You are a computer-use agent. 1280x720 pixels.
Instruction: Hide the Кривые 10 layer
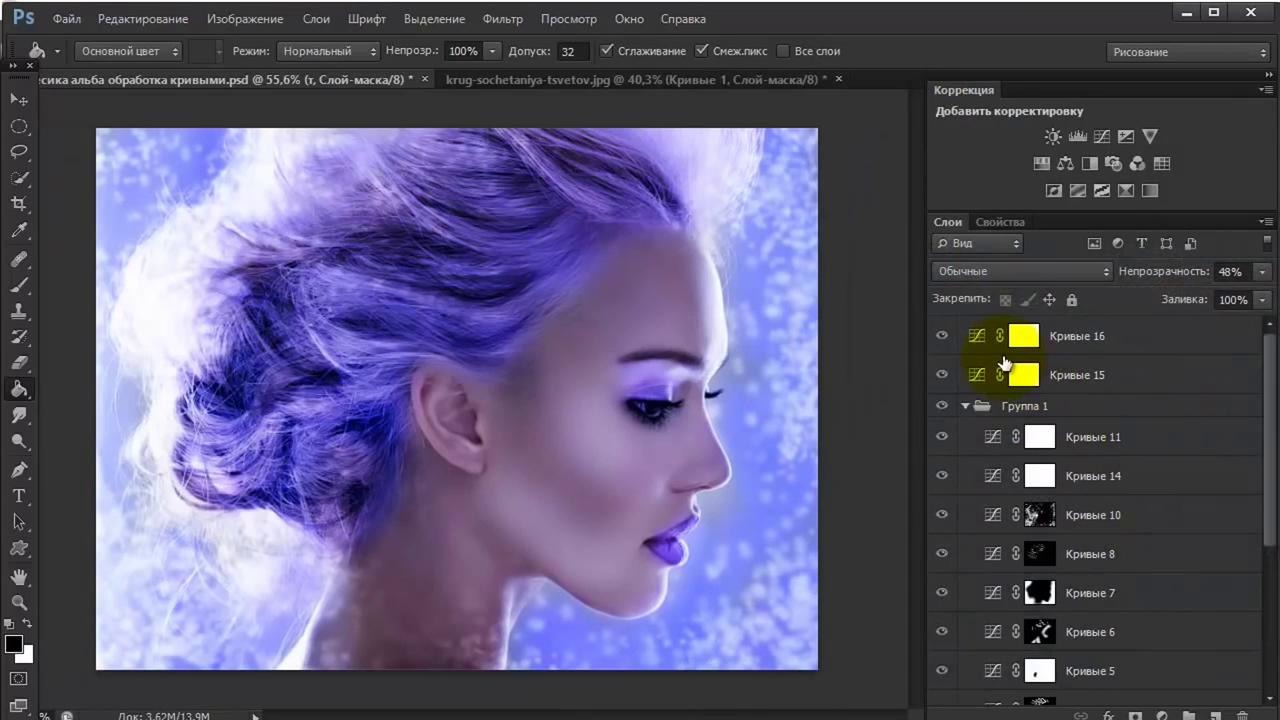click(942, 515)
